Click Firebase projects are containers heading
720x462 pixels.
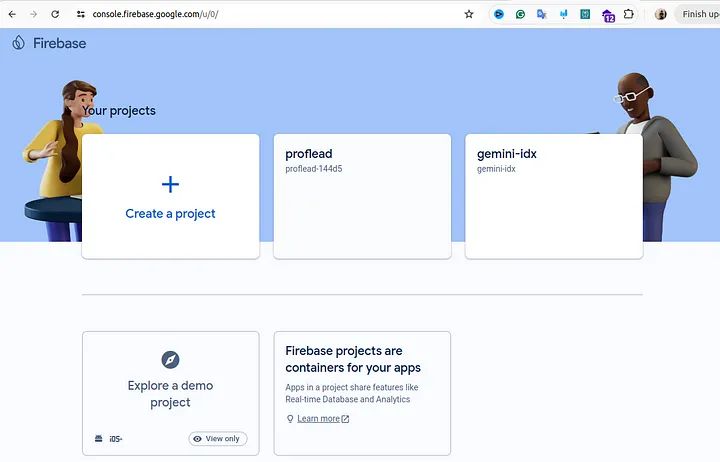pyautogui.click(x=353, y=359)
